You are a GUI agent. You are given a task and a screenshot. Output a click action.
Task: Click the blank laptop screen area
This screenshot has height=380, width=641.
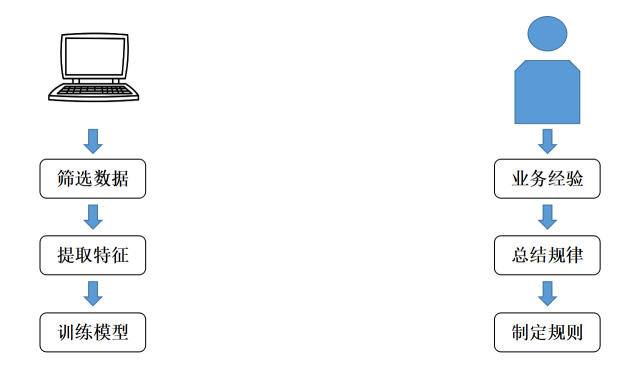point(95,57)
